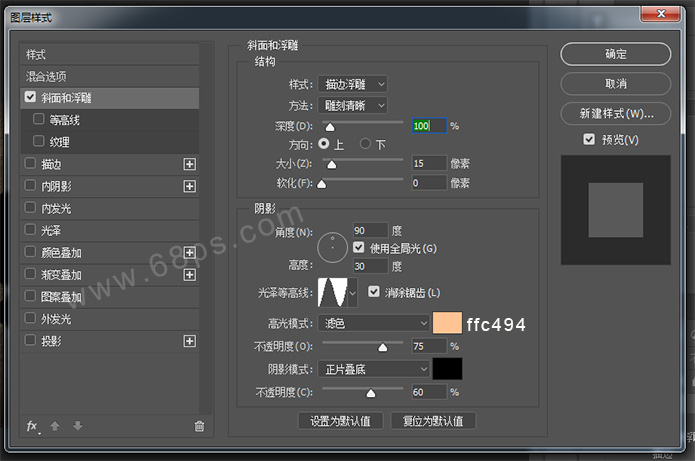Click the shadow opacity field showing 60
Screen dimensions: 695x461
pos(429,392)
